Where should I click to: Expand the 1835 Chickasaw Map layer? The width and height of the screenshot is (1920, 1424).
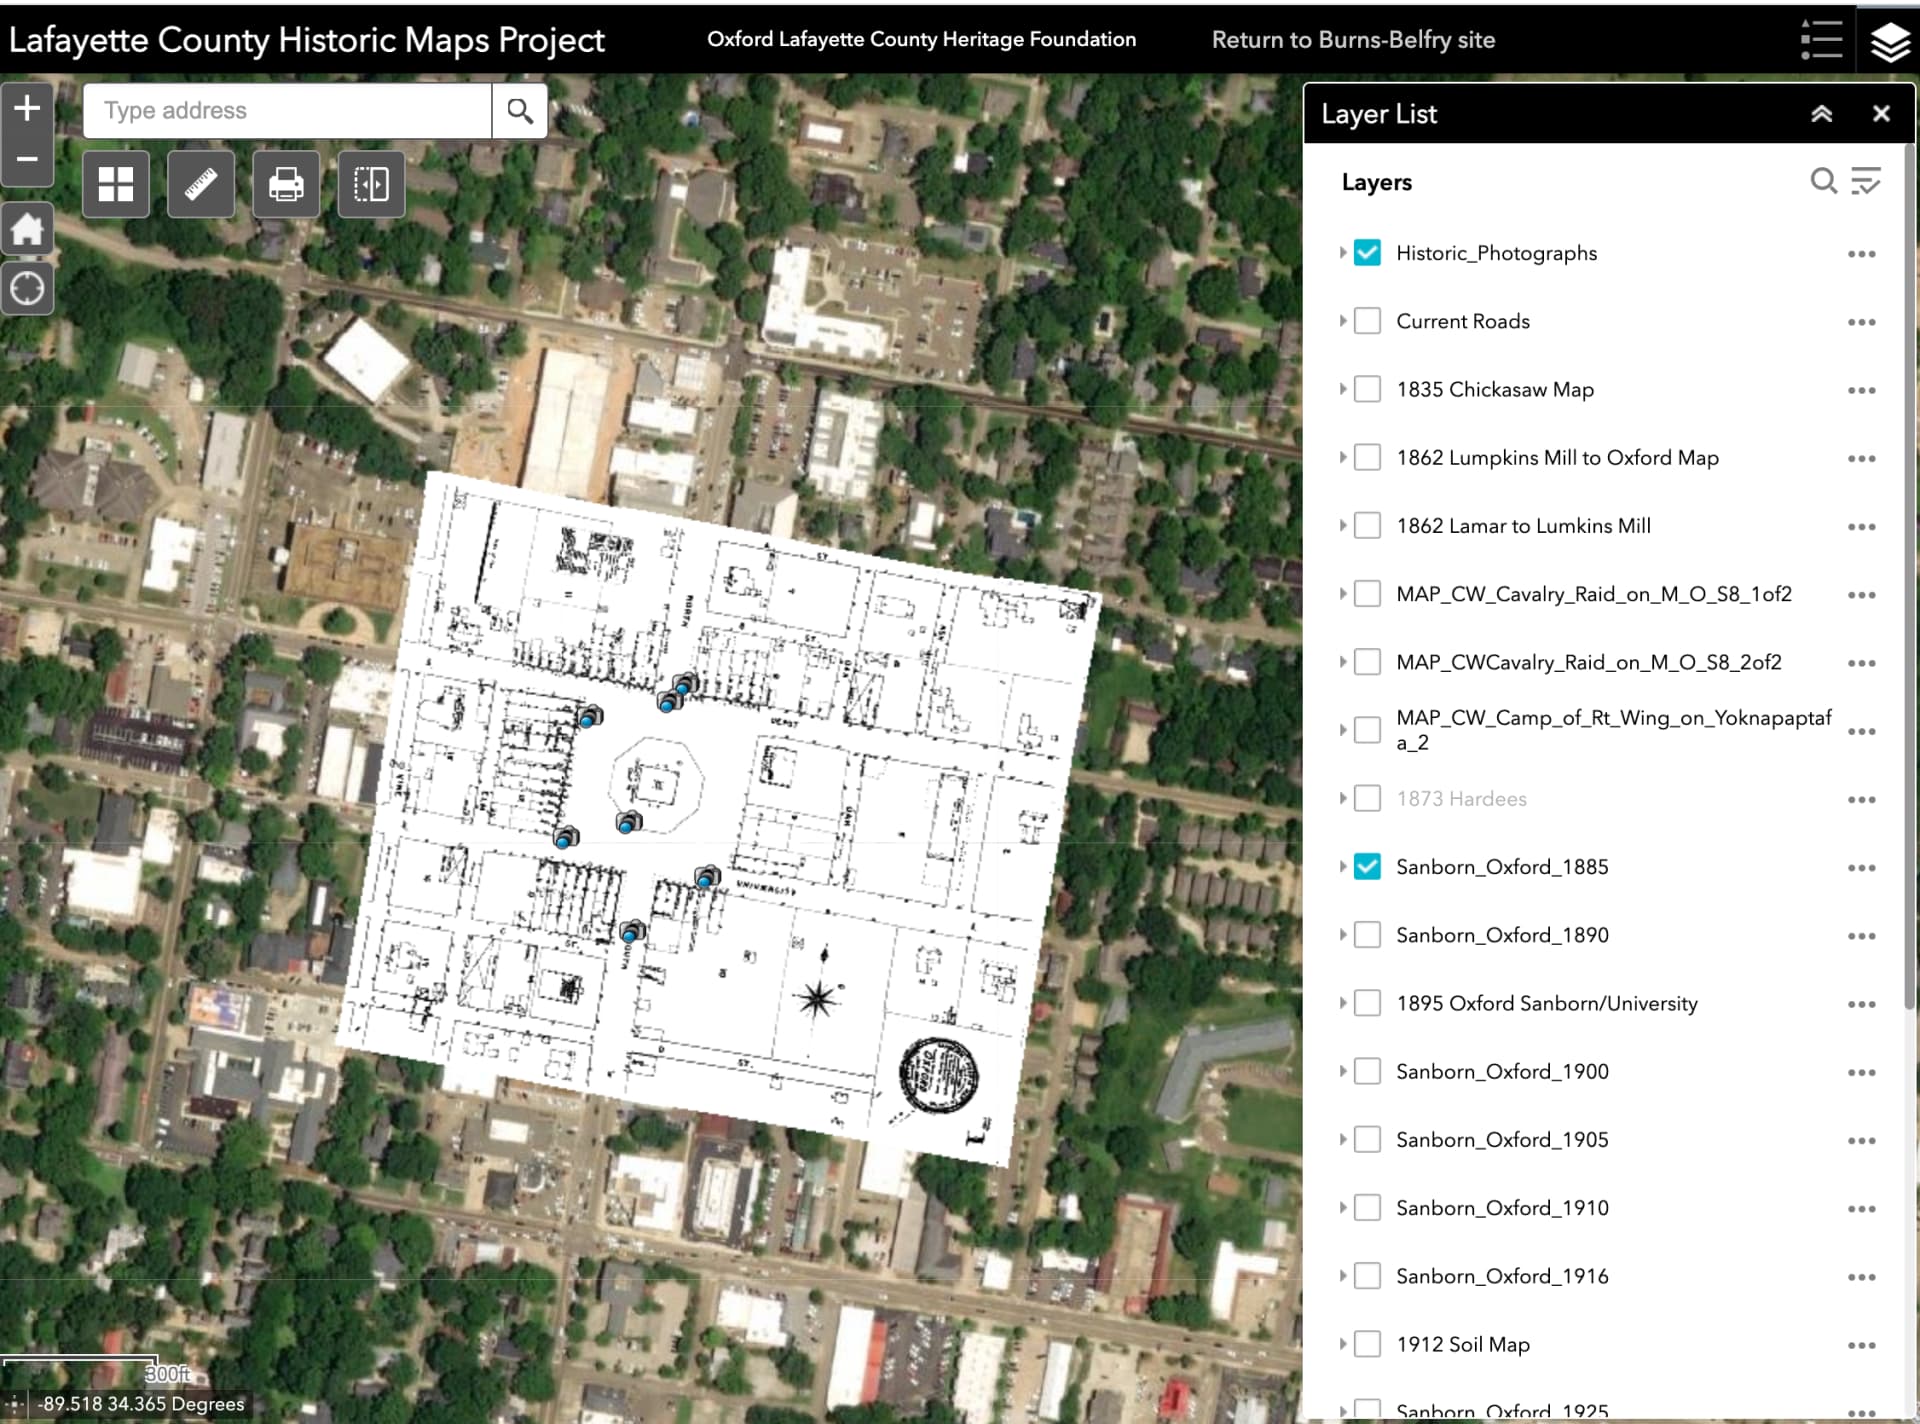tap(1343, 389)
